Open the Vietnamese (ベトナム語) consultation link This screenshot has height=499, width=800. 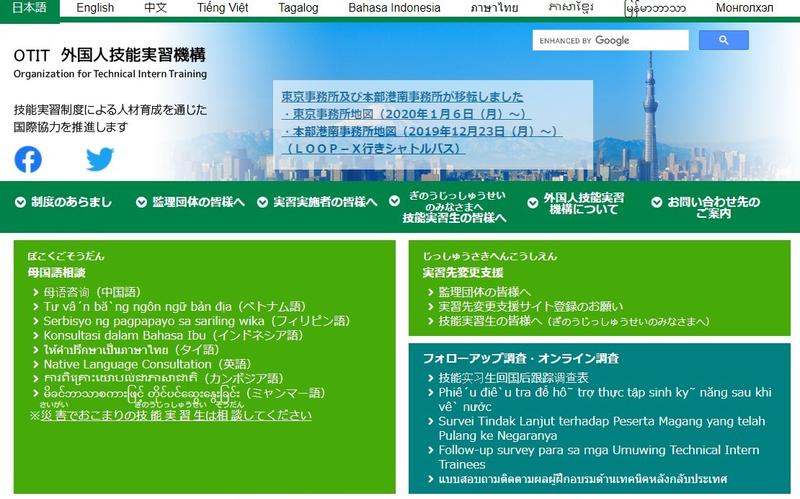coord(174,307)
